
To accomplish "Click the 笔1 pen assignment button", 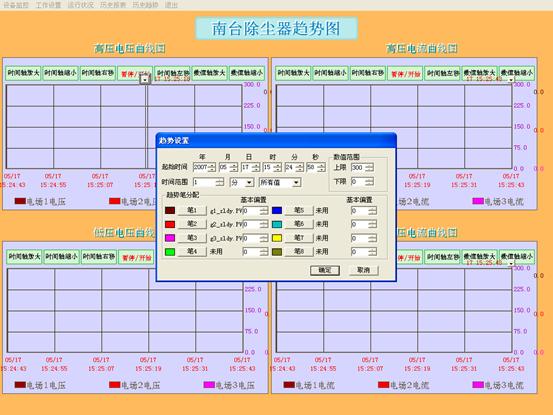I will tap(192, 210).
